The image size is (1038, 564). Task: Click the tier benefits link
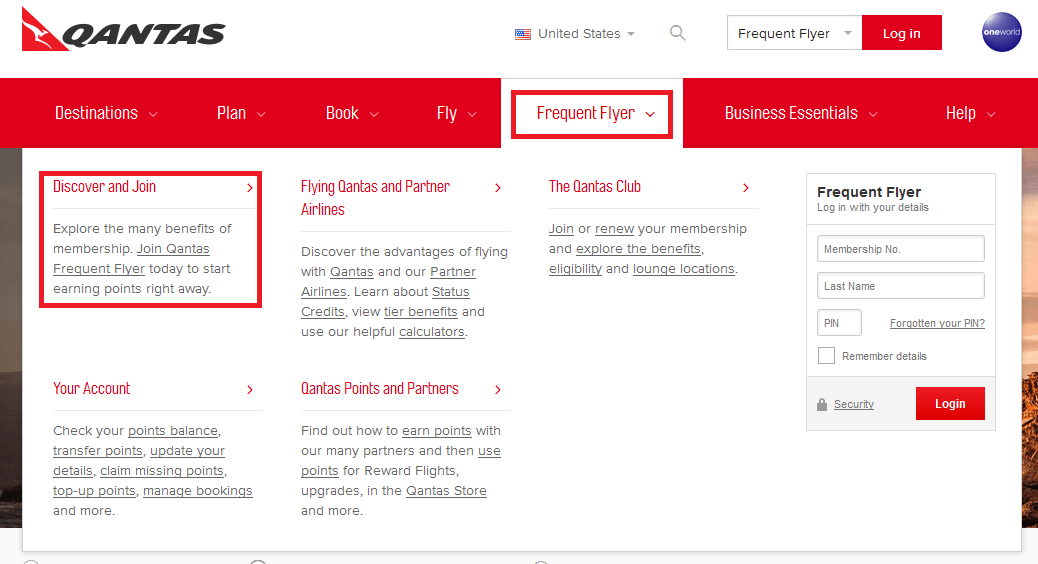tap(420, 312)
